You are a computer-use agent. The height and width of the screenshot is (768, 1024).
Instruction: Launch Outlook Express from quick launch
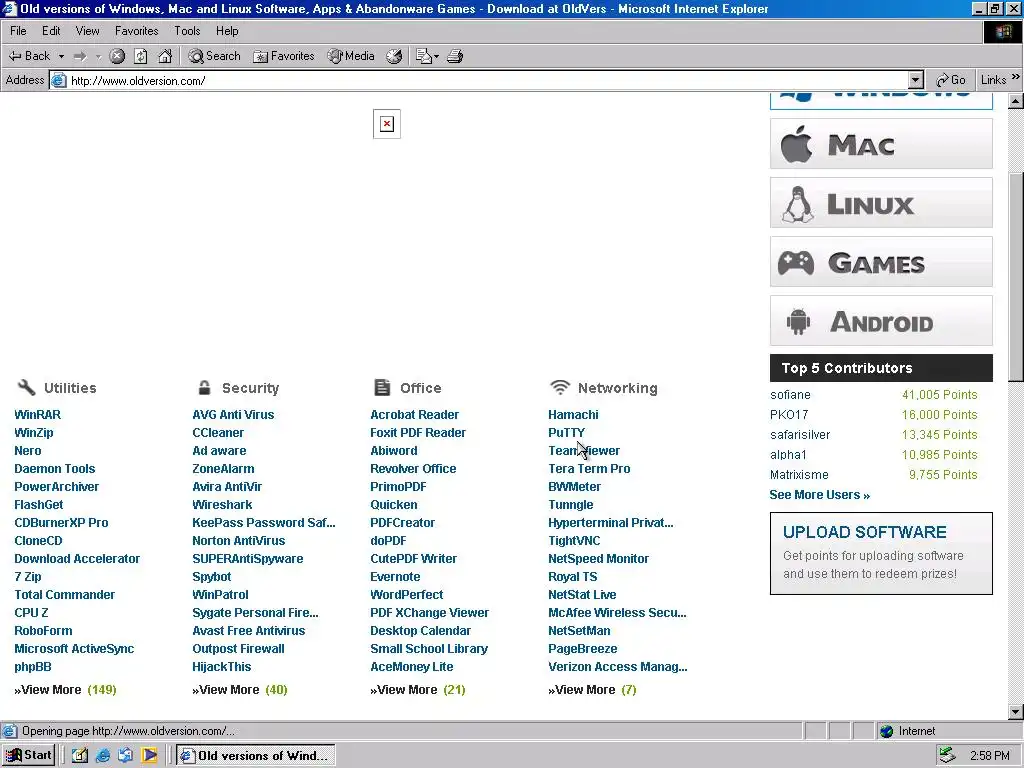click(x=125, y=756)
